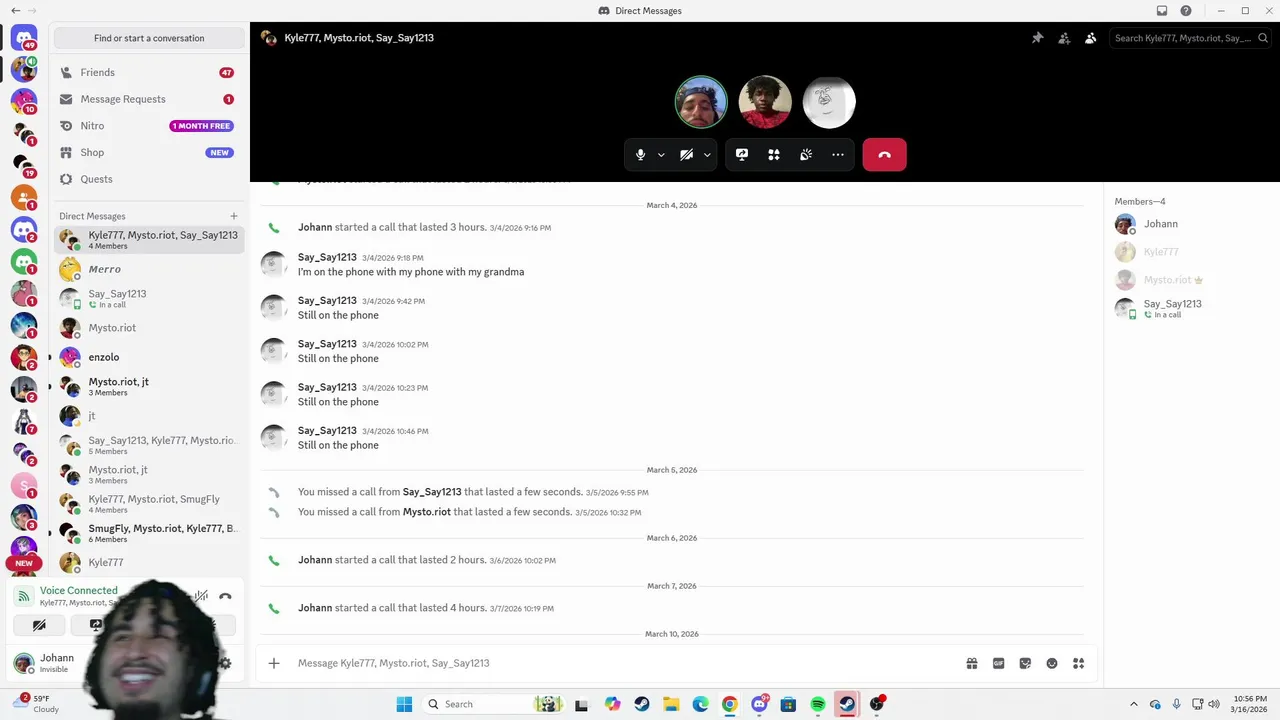Open the help icon in title bar
1280x720 pixels.
click(1186, 11)
